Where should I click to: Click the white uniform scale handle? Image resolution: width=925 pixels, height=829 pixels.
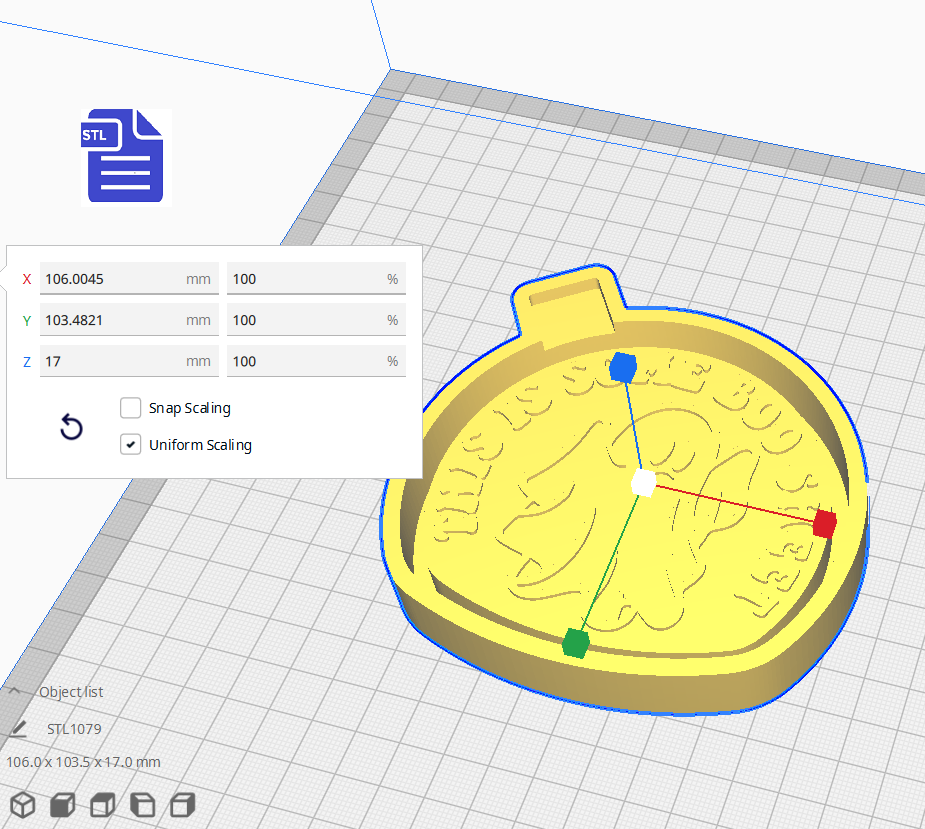pos(643,482)
